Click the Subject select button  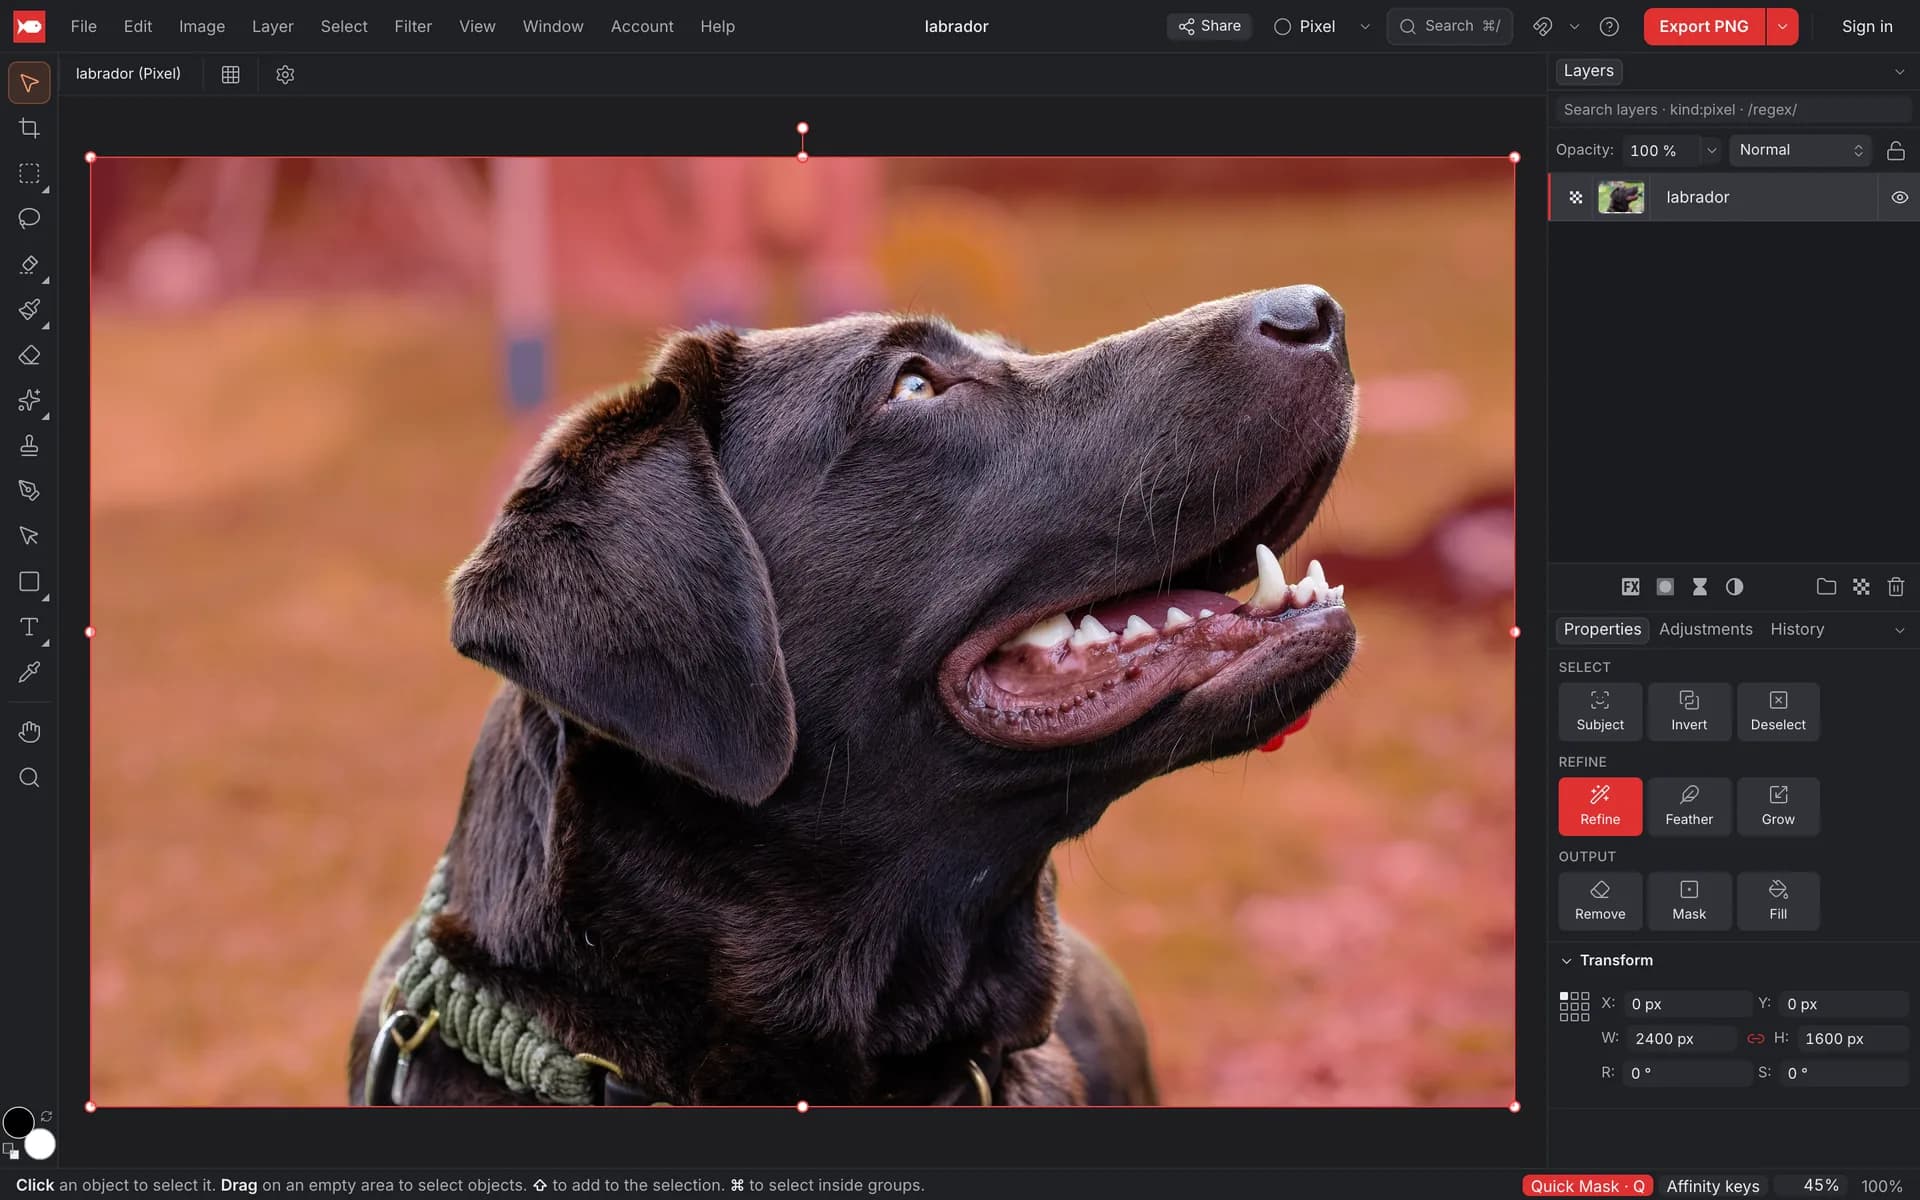pyautogui.click(x=1600, y=712)
